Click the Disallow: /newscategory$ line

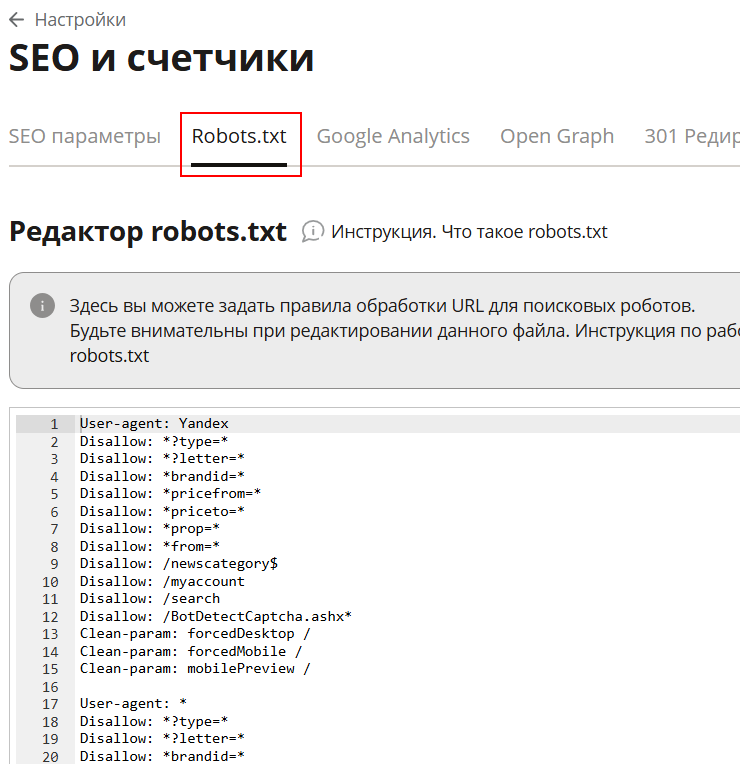pyautogui.click(x=179, y=564)
